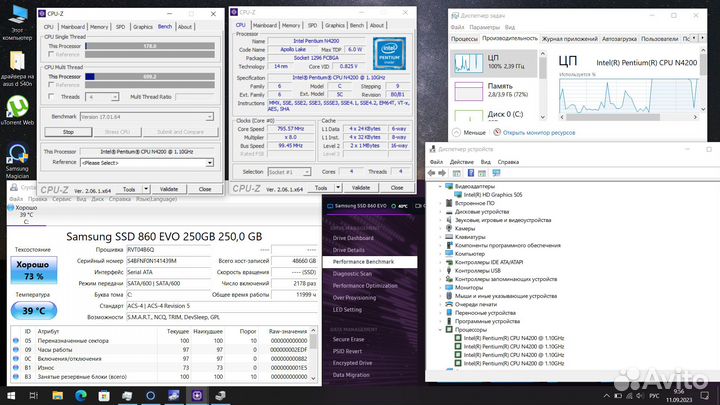Select the ЦП performance graph thumbnail
The height and width of the screenshot is (405, 720).
(468, 63)
